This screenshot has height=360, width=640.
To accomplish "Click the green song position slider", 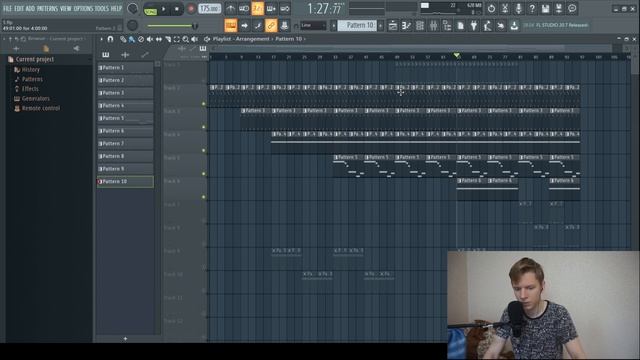I will pyautogui.click(x=172, y=26).
